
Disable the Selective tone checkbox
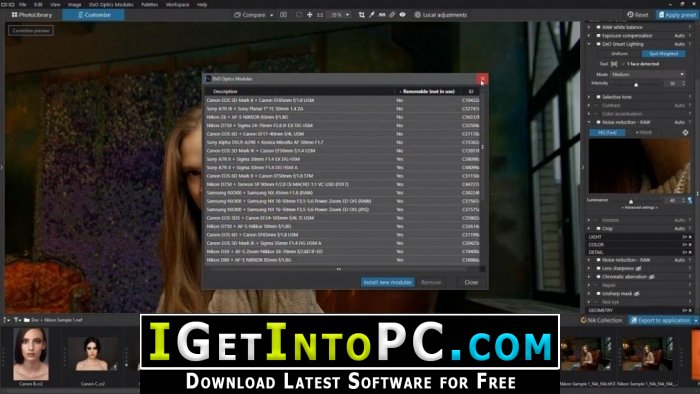tap(598, 97)
